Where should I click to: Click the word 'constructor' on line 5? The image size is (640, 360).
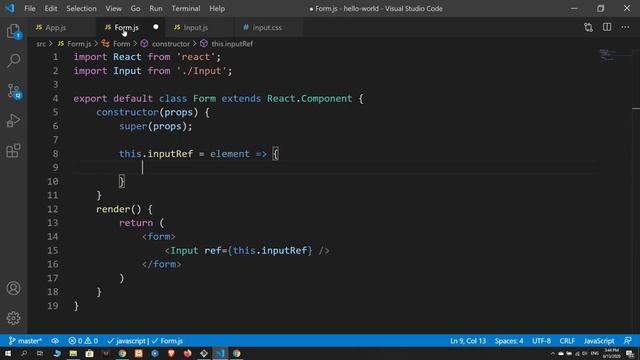pyautogui.click(x=127, y=112)
